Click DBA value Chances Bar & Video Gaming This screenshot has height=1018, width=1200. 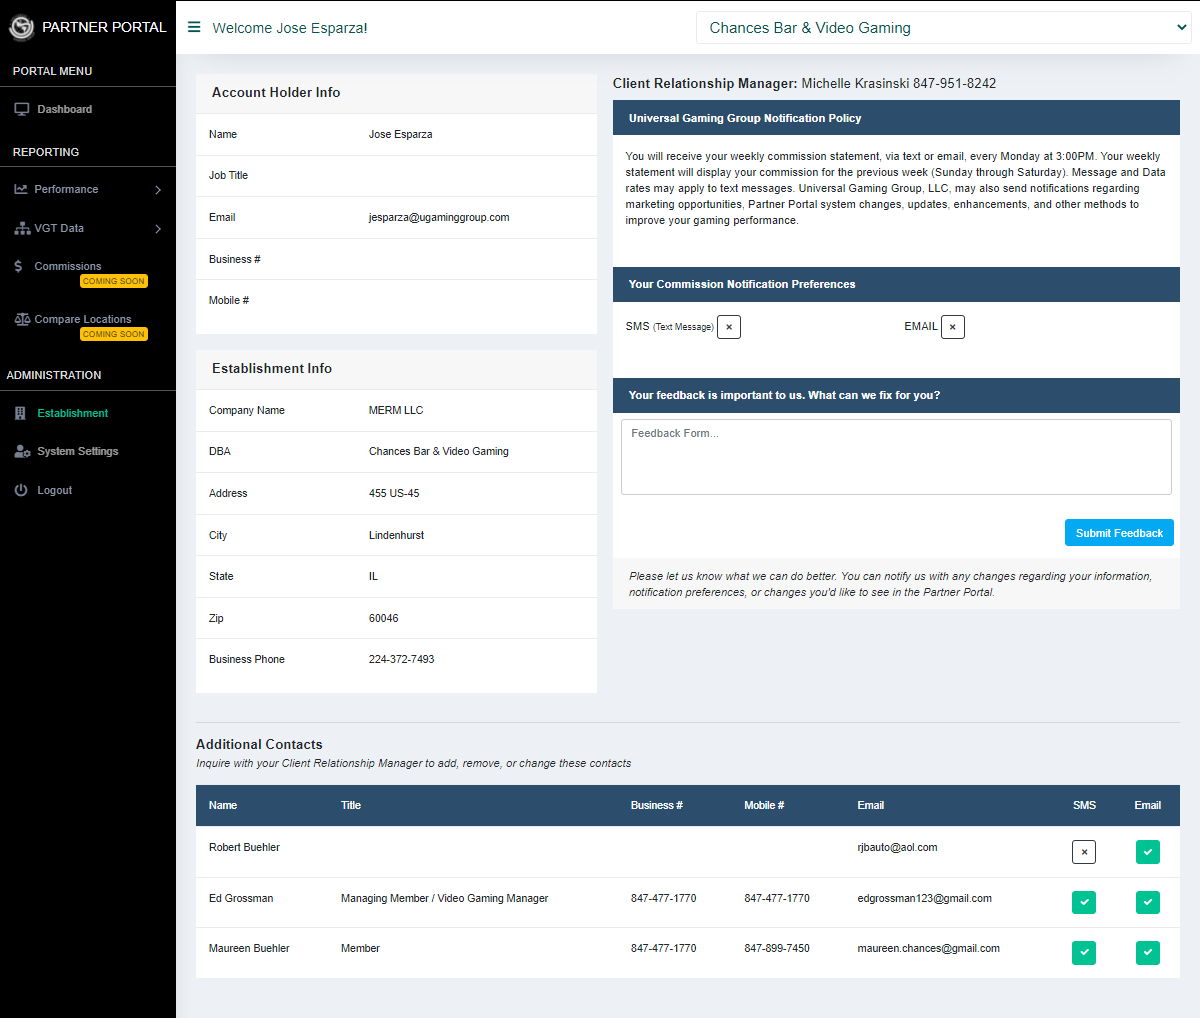439,451
